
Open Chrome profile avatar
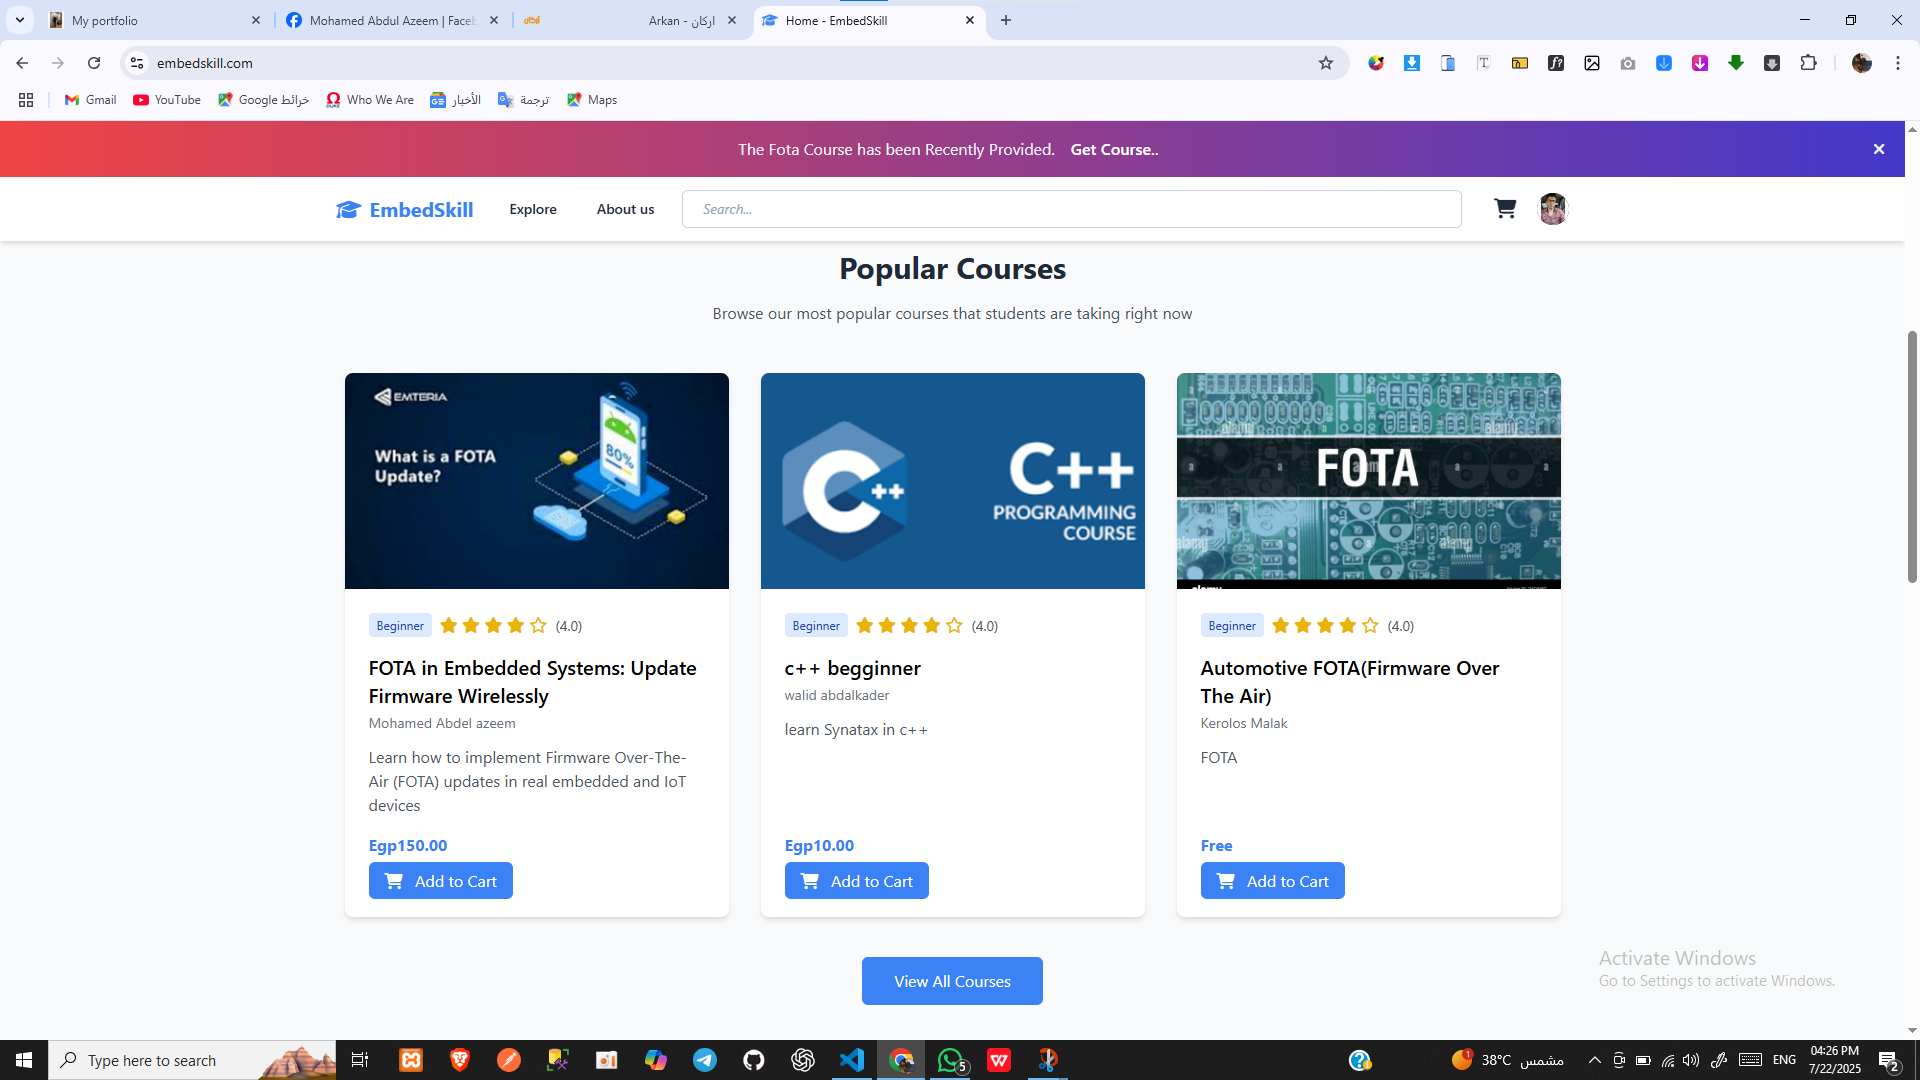pos(1861,63)
